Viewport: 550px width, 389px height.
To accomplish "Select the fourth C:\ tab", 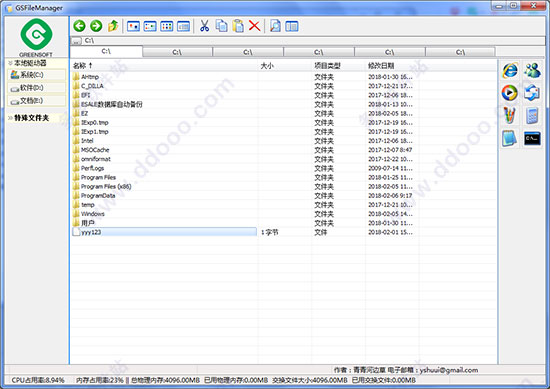I will (x=319, y=52).
